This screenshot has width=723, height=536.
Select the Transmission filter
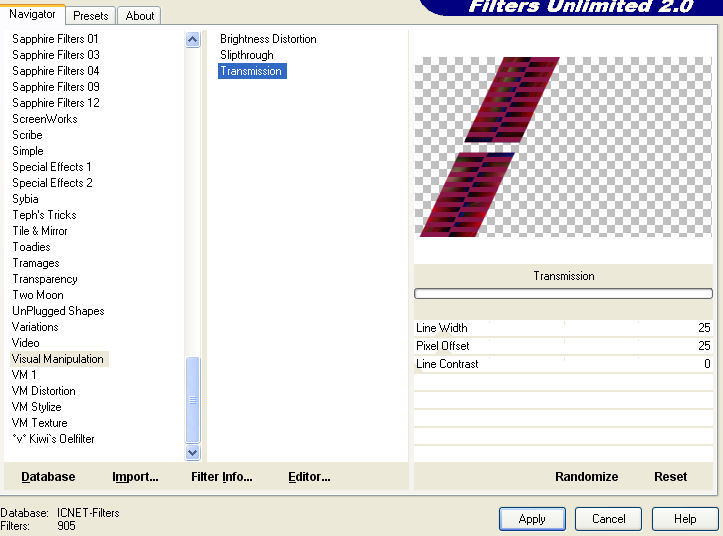(252, 71)
